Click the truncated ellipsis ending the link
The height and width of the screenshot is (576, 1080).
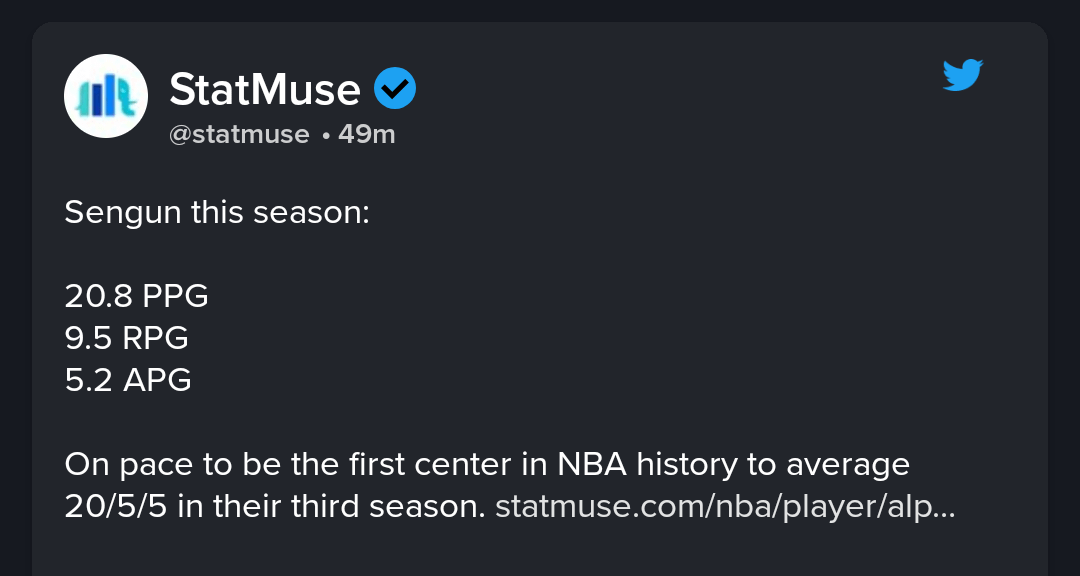[x=944, y=507]
